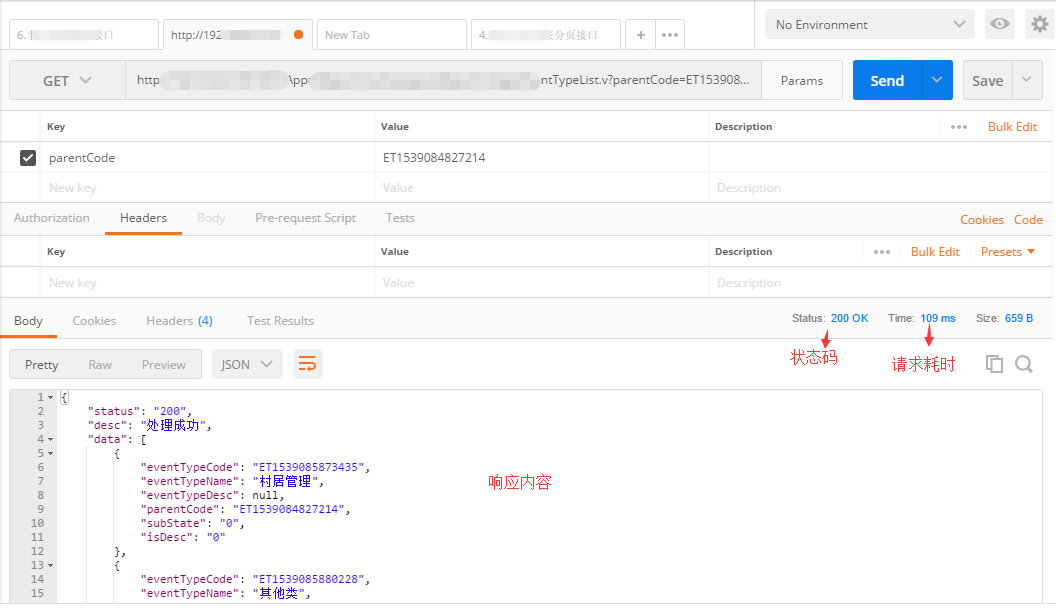This screenshot has width=1056, height=608.
Task: Search within the response body
Action: click(1024, 364)
